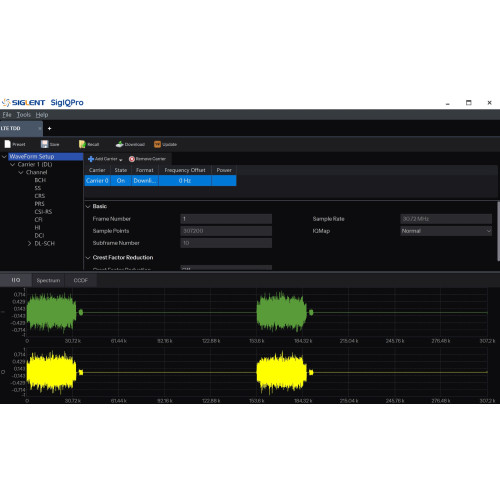The width and height of the screenshot is (500, 500).
Task: Select DL-SCH in the channel tree
Action: pos(44,244)
